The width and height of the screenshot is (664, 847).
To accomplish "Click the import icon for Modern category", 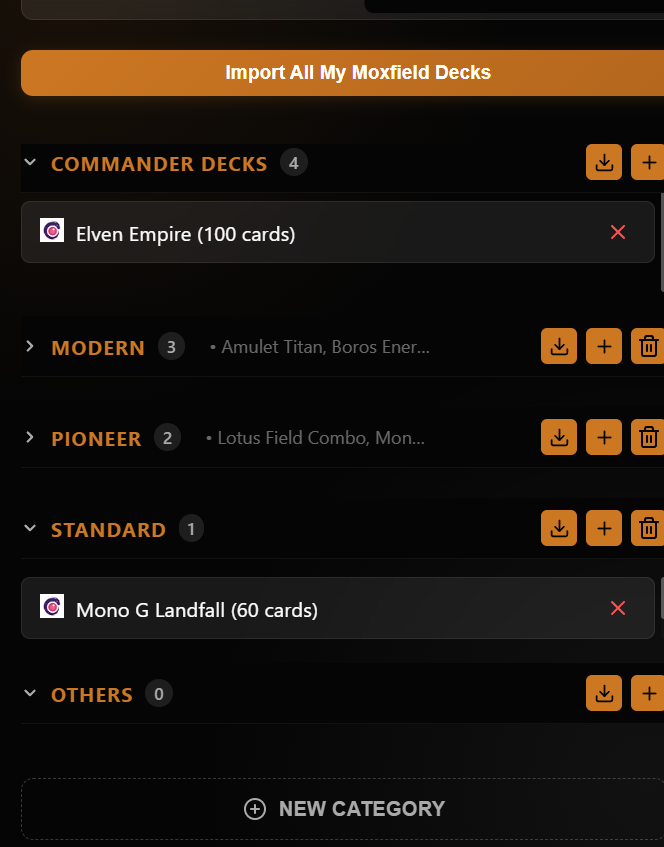I will click(559, 347).
